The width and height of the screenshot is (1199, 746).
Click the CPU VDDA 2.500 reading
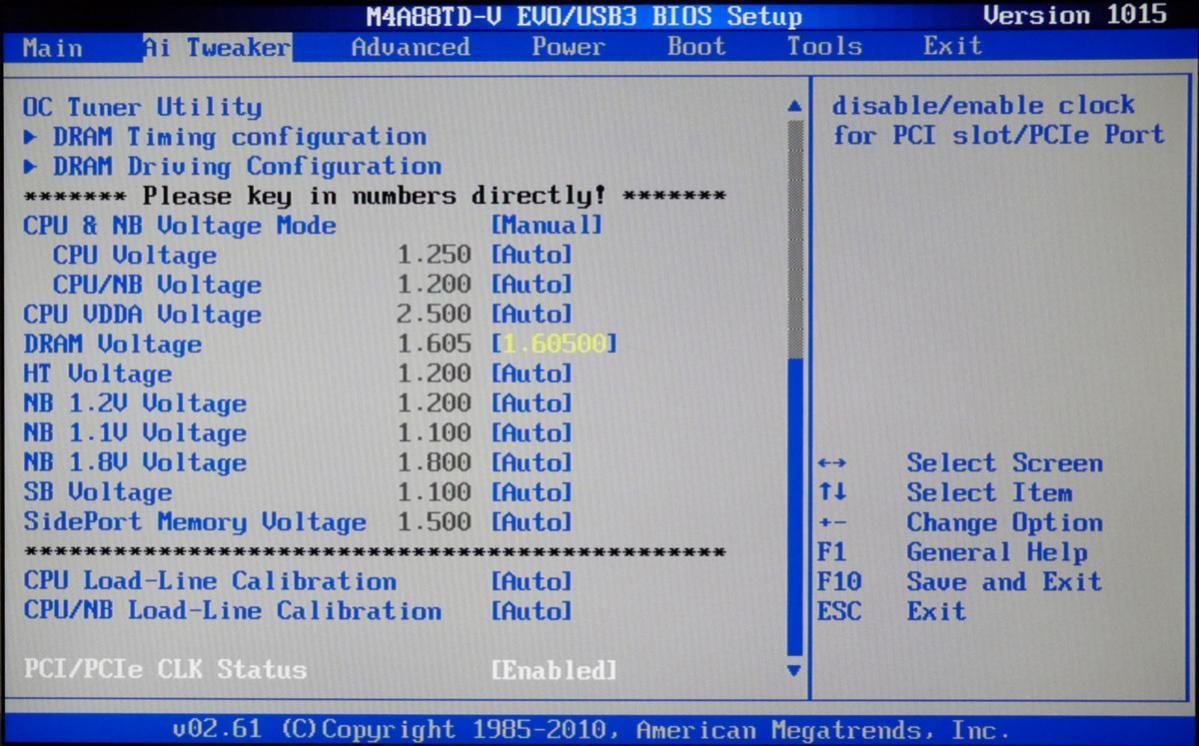tap(434, 314)
